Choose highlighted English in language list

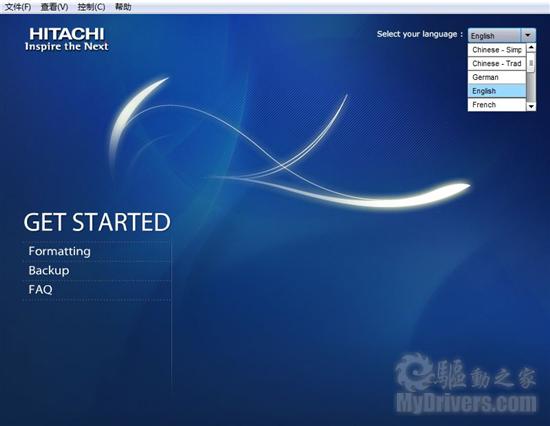[x=497, y=91]
